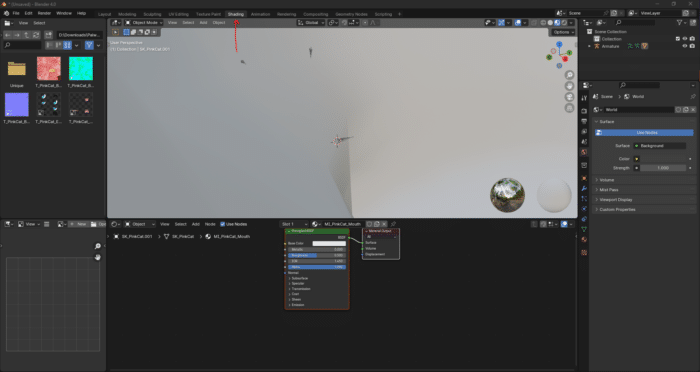The width and height of the screenshot is (700, 372).
Task: Open the File menu
Action: pos(16,13)
